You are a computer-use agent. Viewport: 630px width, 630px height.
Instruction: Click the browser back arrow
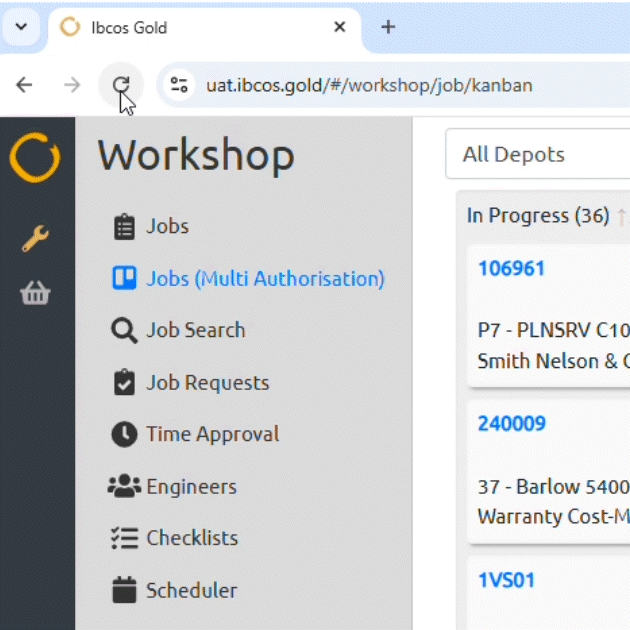point(24,85)
